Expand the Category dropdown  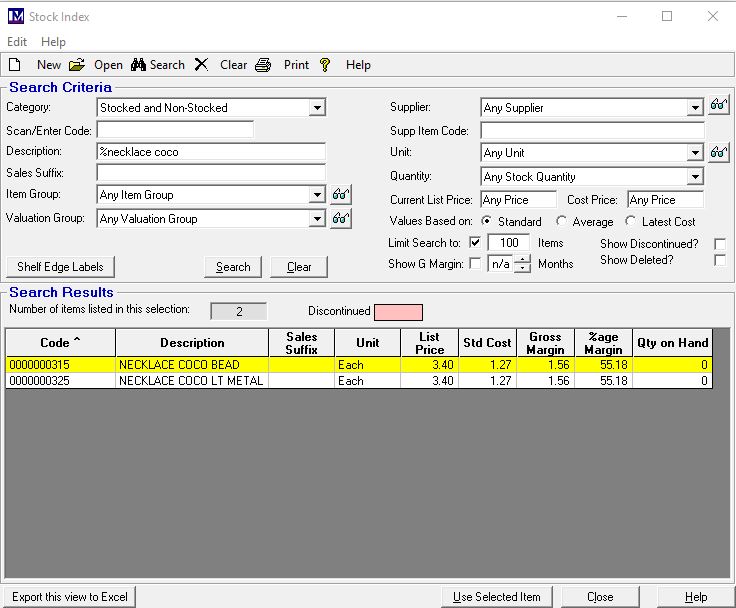(317, 108)
